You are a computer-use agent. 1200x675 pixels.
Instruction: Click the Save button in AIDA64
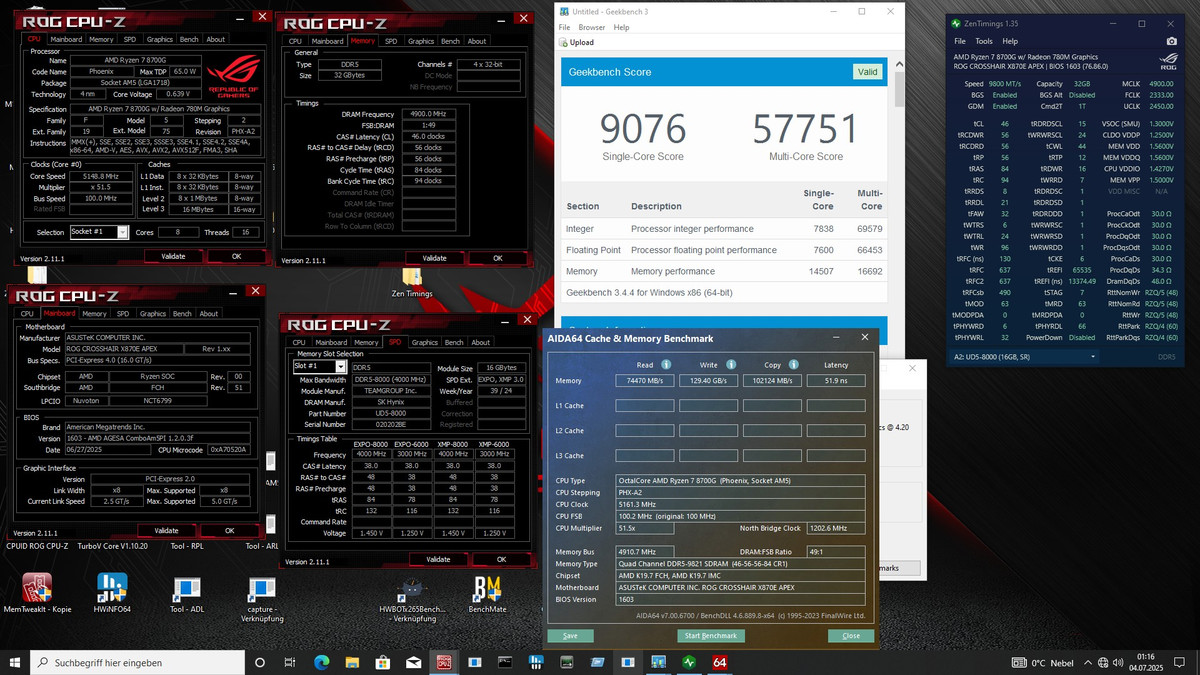coord(570,636)
